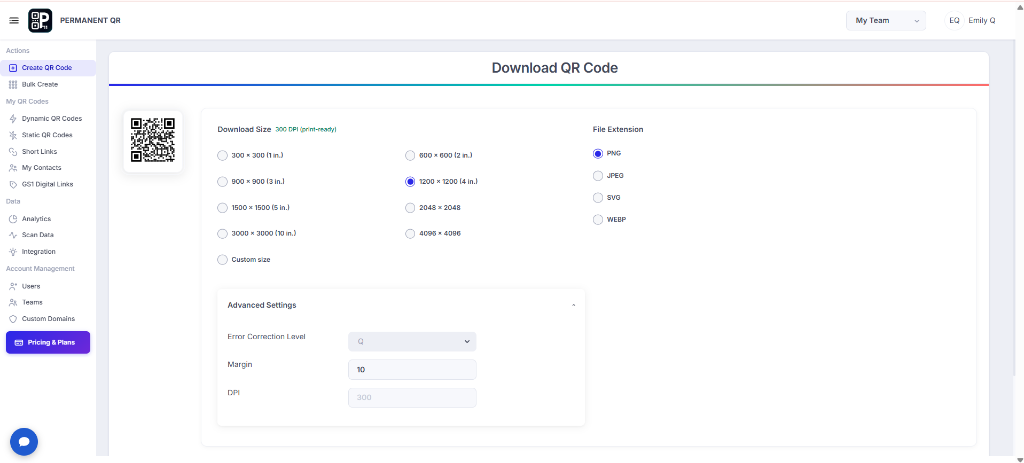The height and width of the screenshot is (463, 1024).
Task: Open the Create QR Code page
Action: [x=48, y=68]
